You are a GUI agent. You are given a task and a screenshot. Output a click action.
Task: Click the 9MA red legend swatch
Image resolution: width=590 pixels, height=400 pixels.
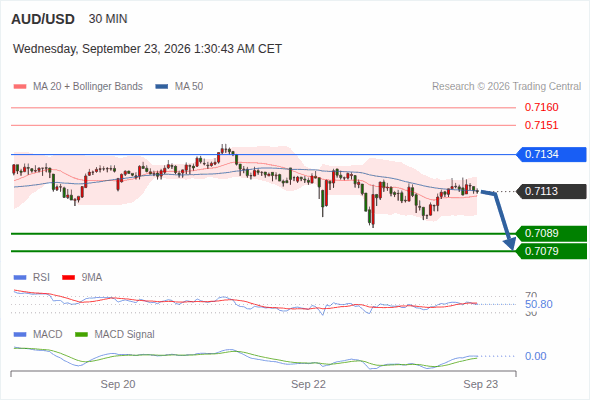point(68,278)
